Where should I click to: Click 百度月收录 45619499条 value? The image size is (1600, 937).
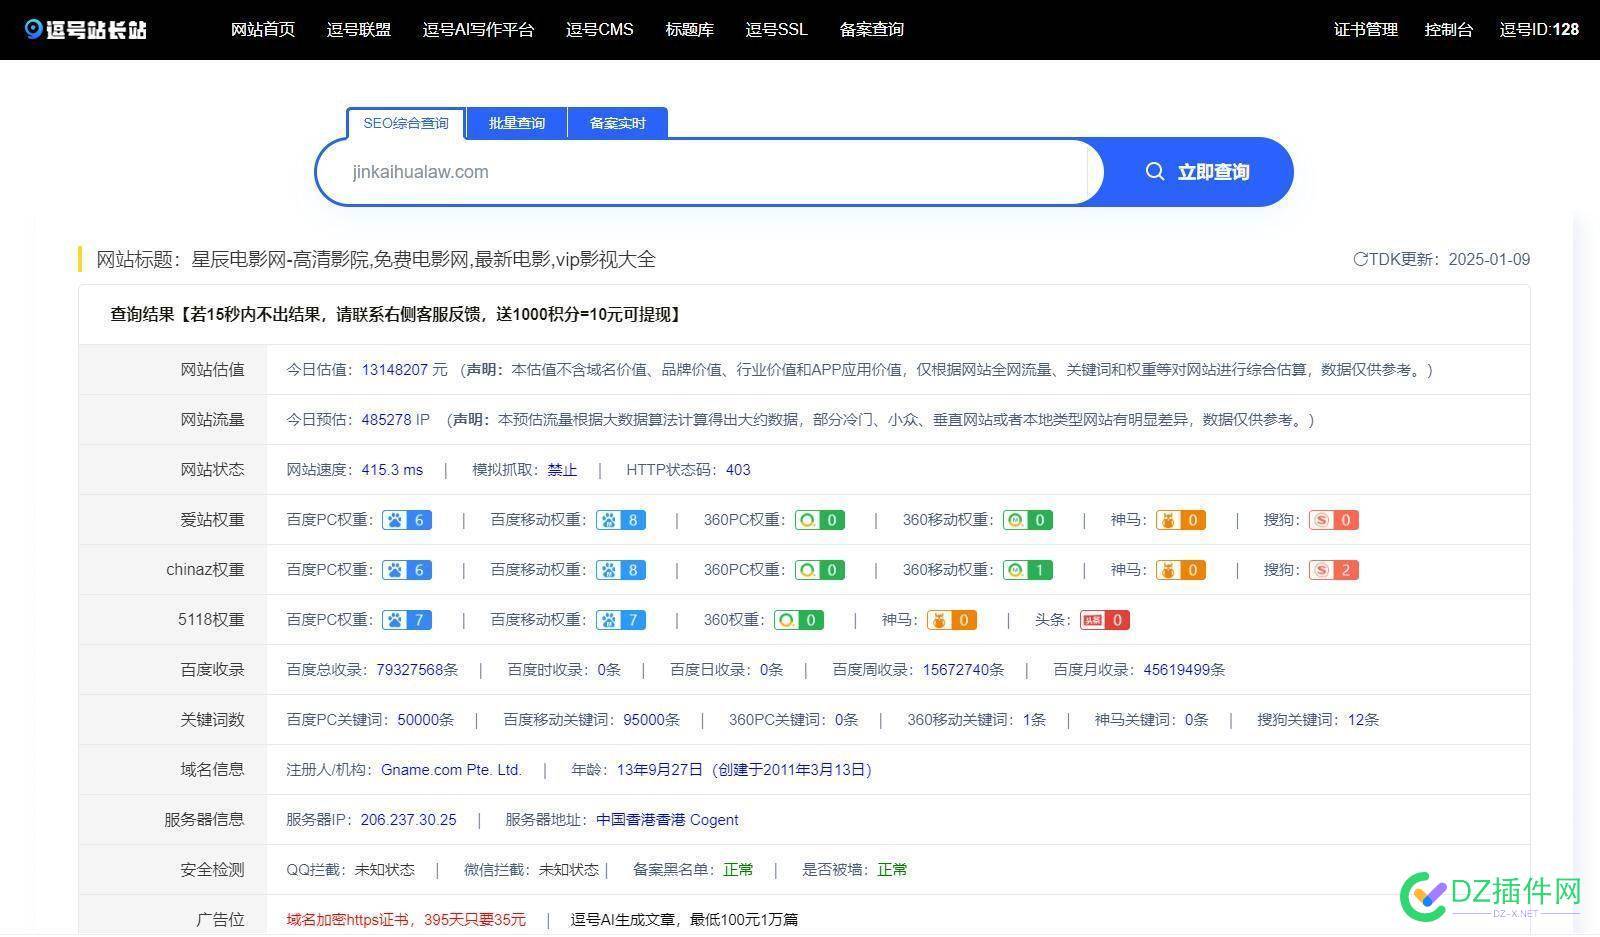tap(1185, 670)
